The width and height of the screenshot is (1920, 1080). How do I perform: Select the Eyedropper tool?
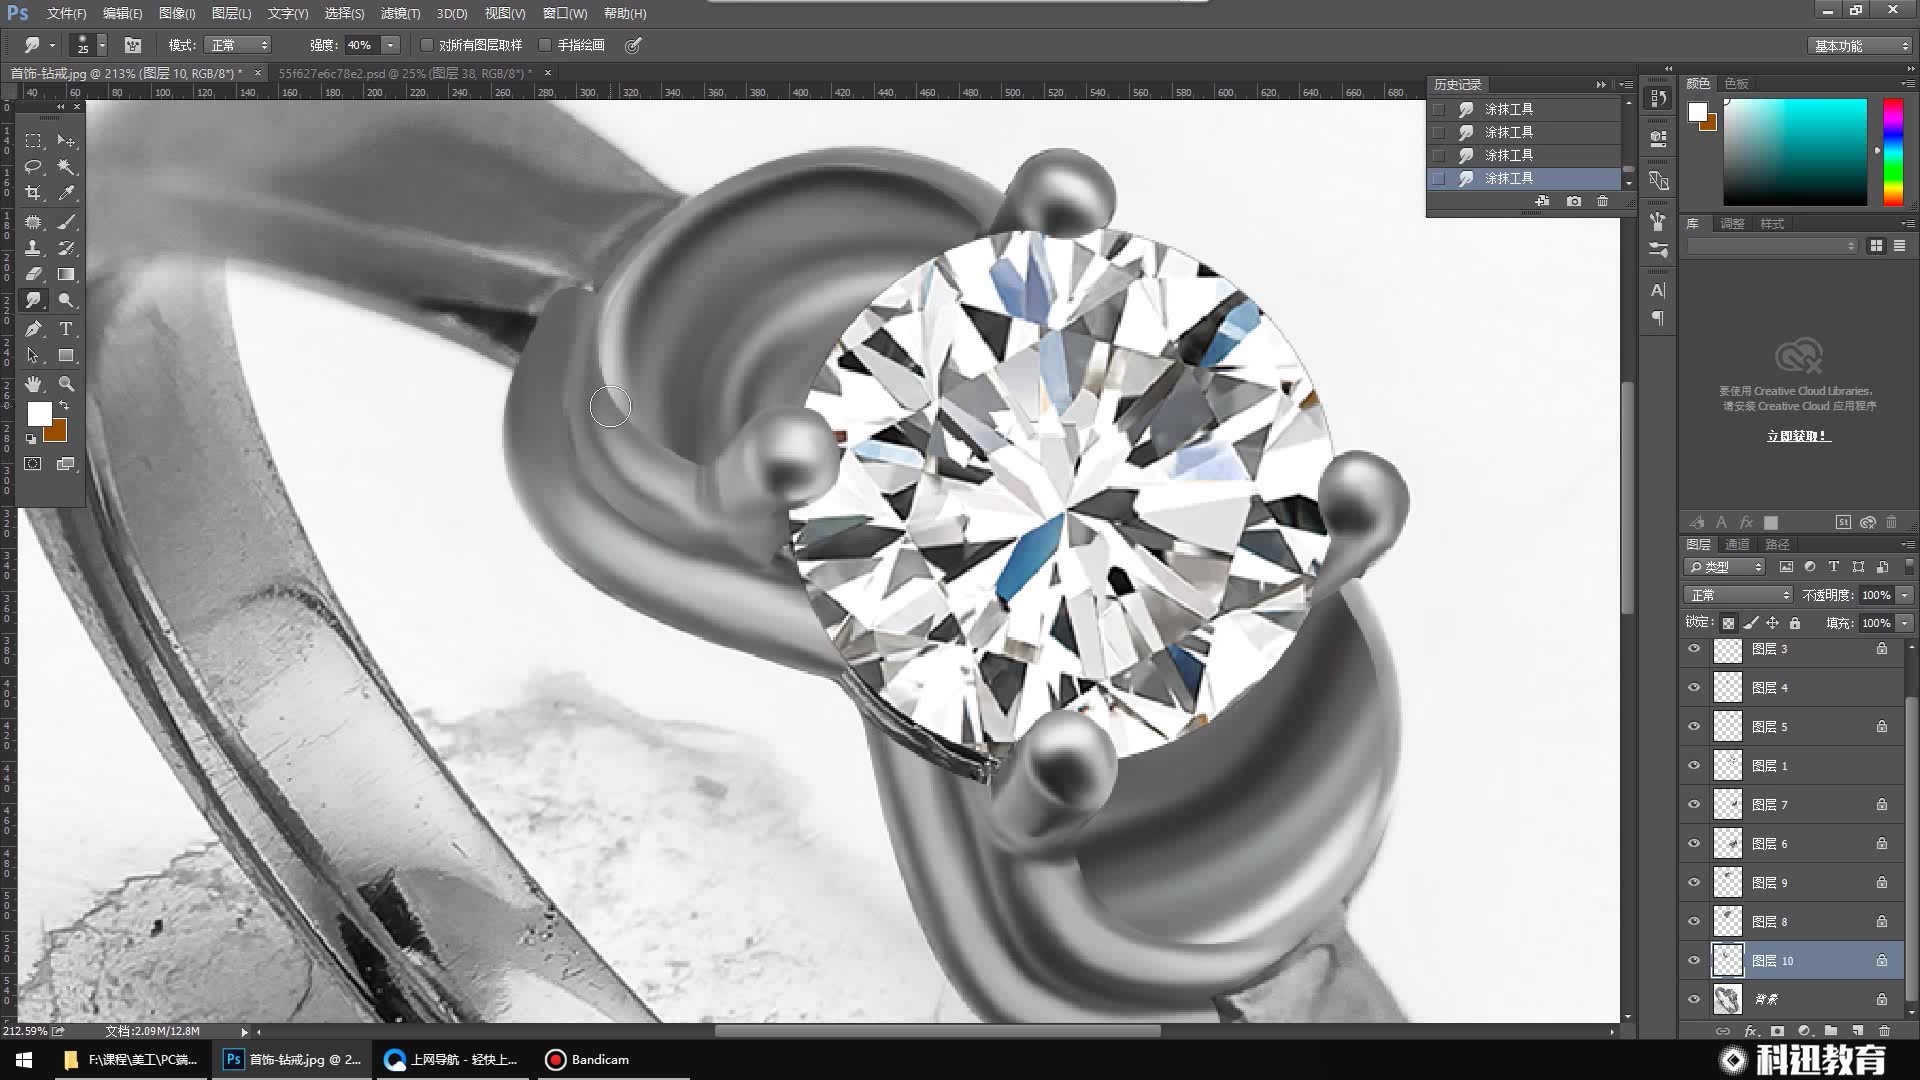coord(66,193)
